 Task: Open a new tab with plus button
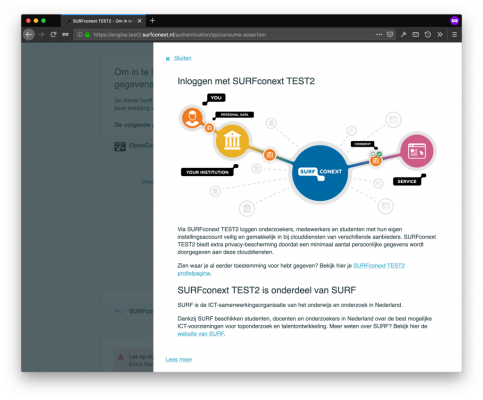(152, 21)
